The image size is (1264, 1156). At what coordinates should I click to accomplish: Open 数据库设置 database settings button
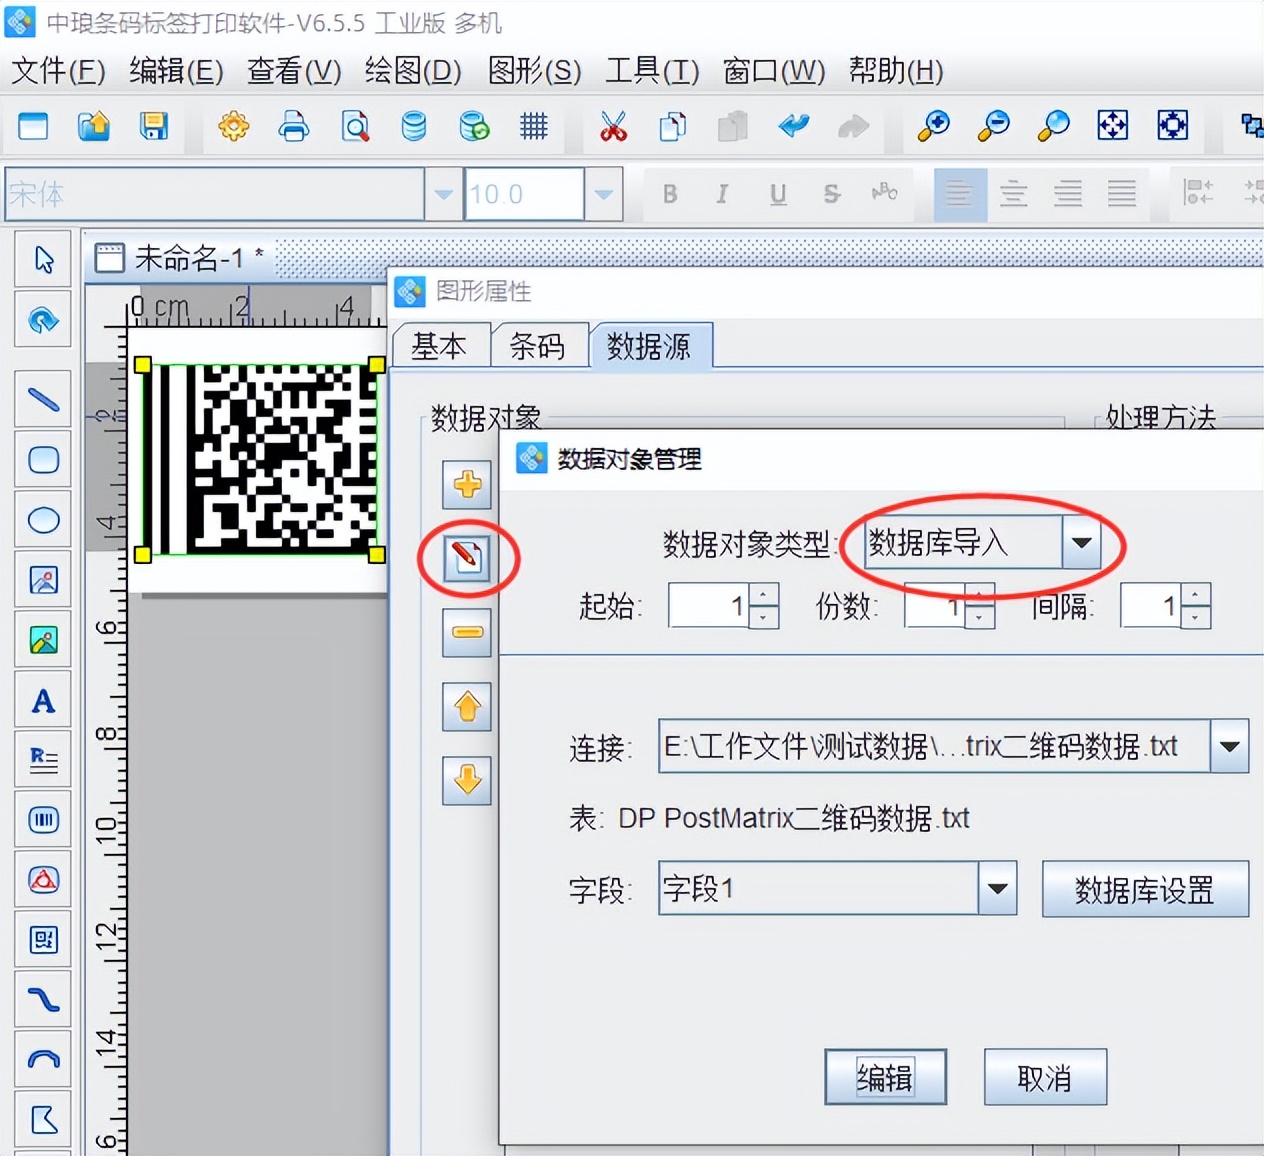[1145, 889]
